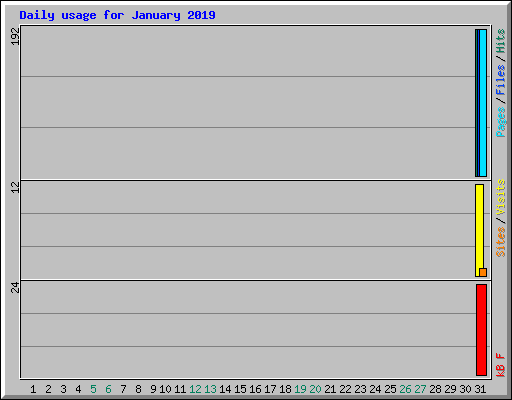Viewport: 512px width, 400px height.
Task: Click day label '1' on the x-axis
Action: click(x=33, y=389)
